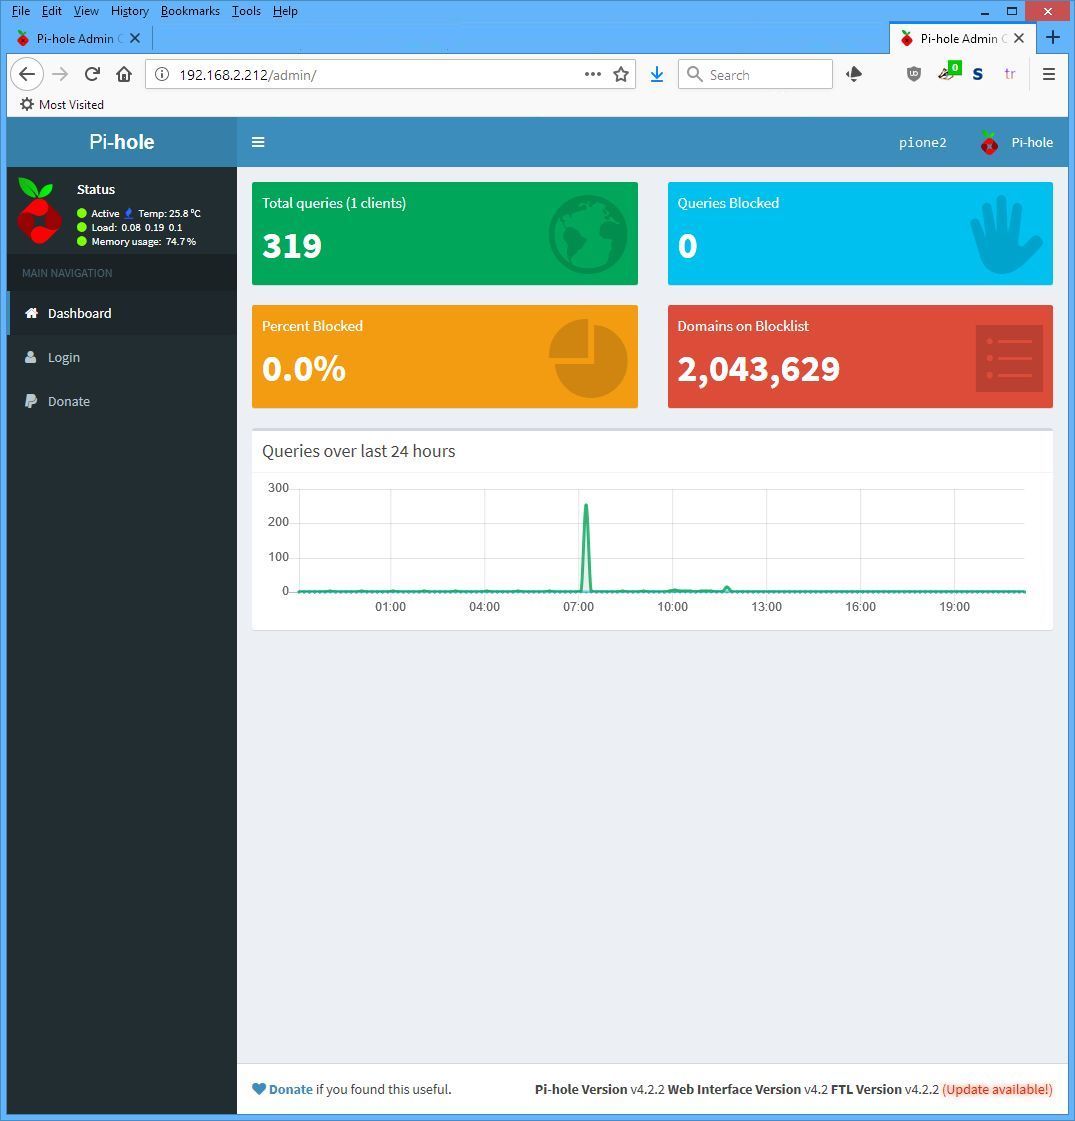Click the 'FTL Version' footer text

pyautogui.click(x=866, y=1090)
